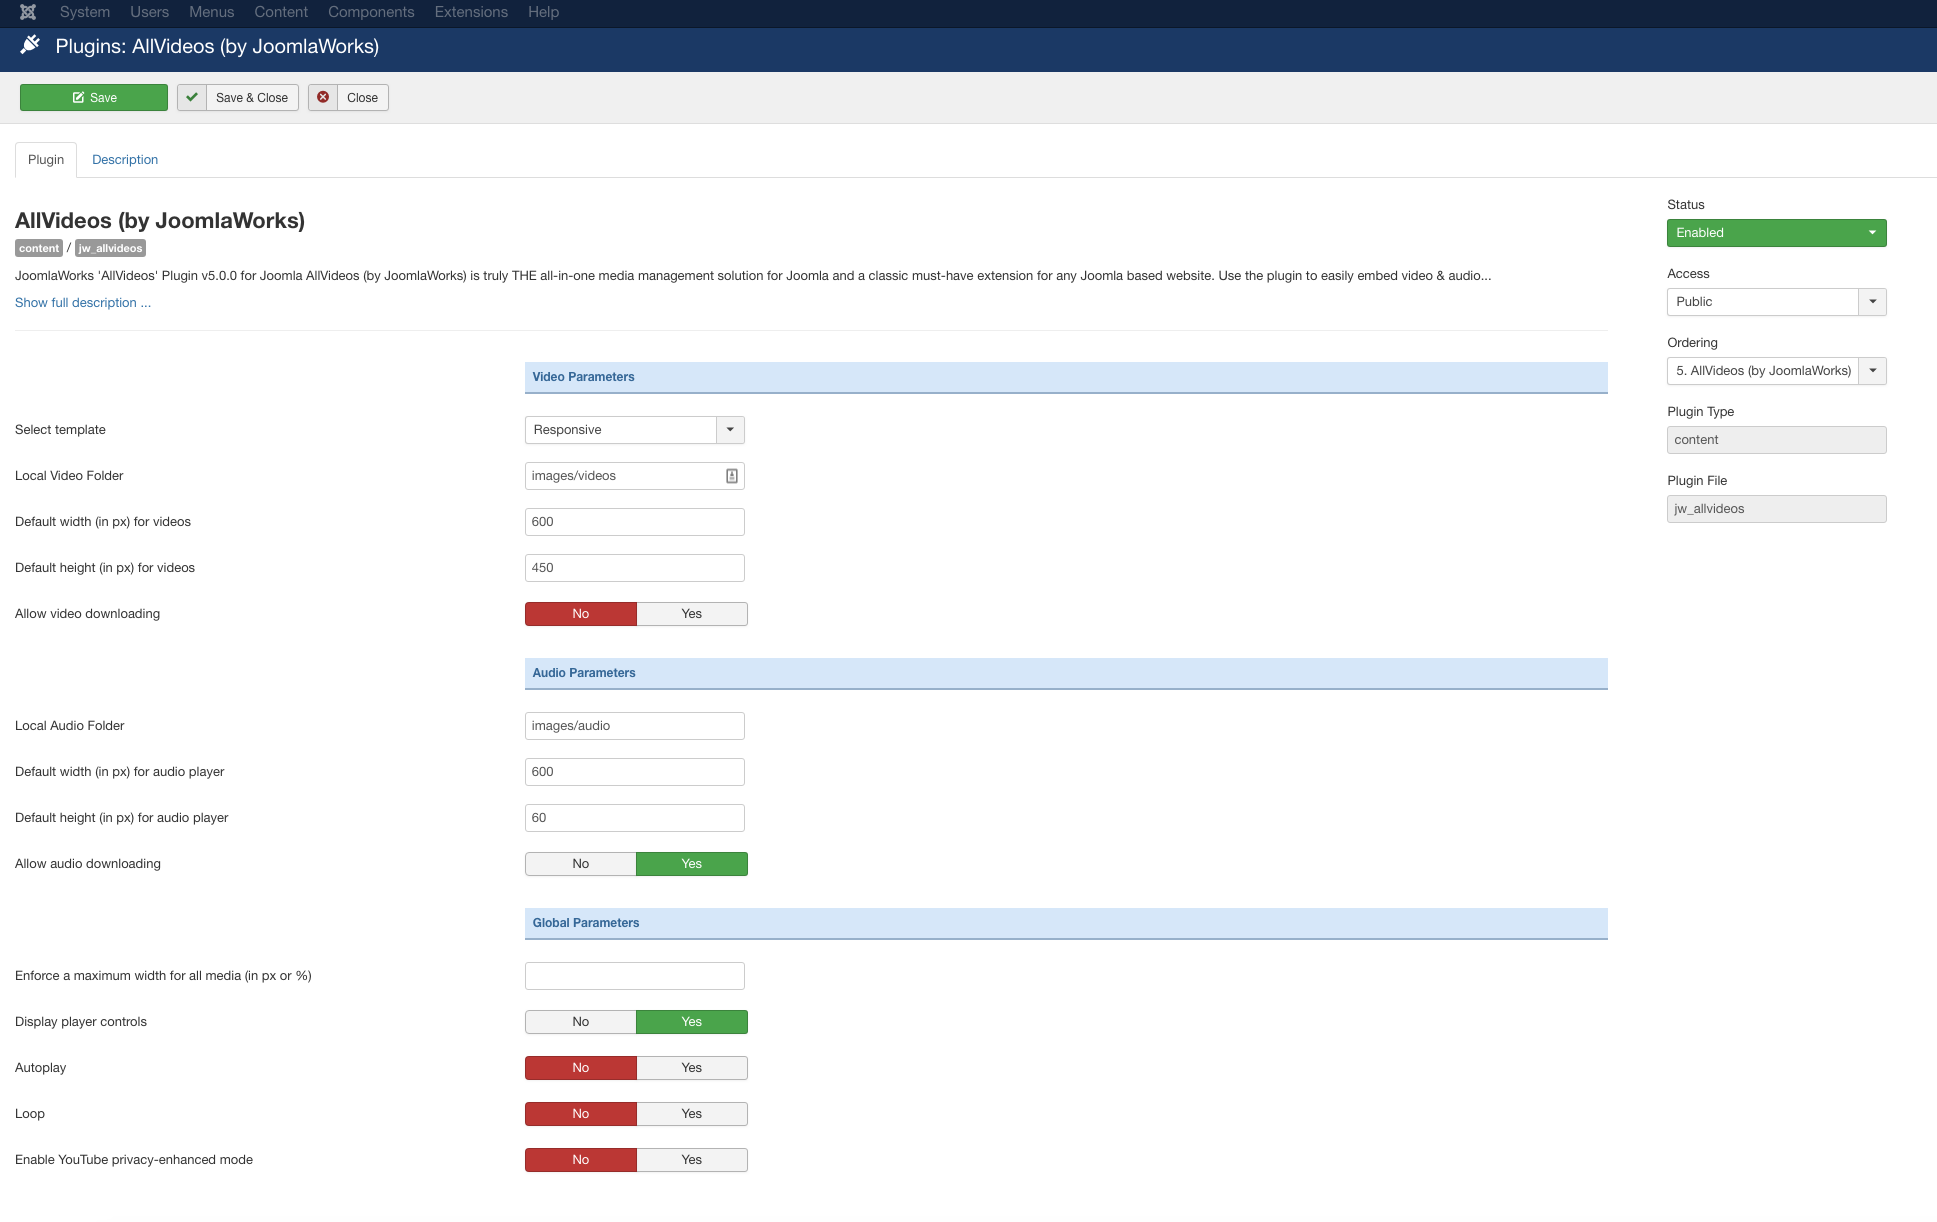Click the audio player default width field

click(635, 772)
